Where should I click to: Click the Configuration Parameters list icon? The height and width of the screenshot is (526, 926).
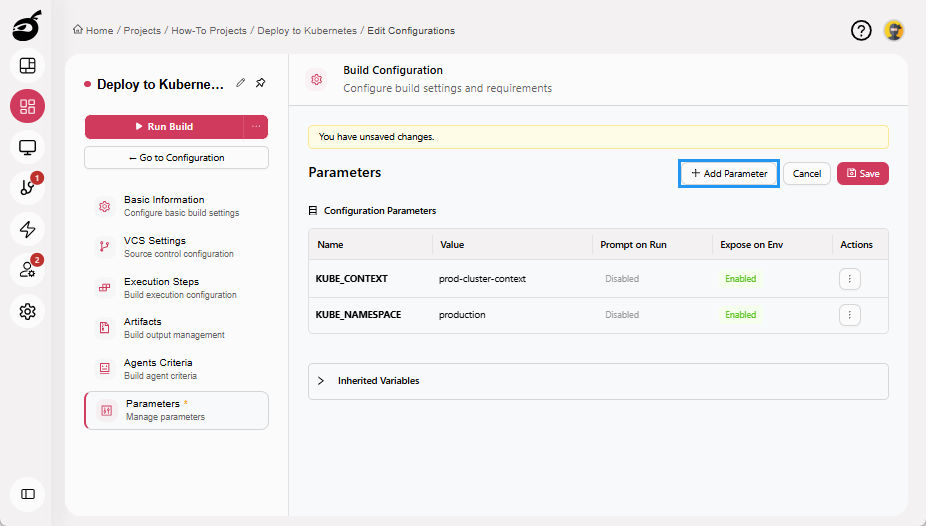[313, 211]
